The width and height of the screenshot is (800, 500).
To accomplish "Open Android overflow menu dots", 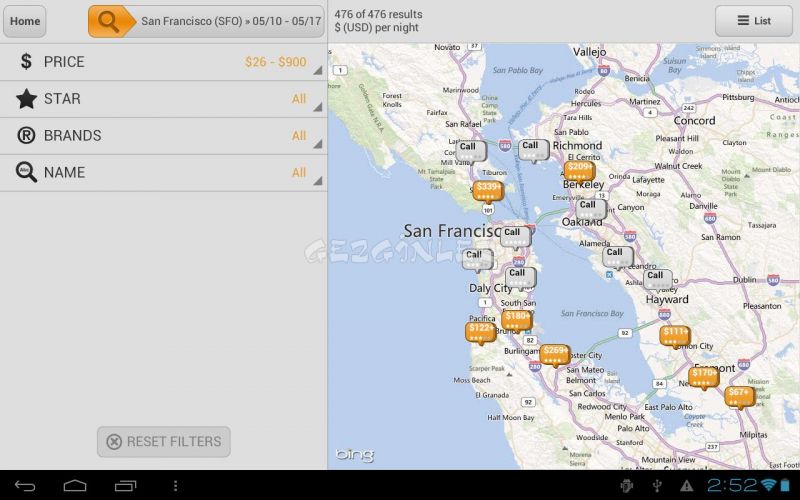I will pos(176,486).
